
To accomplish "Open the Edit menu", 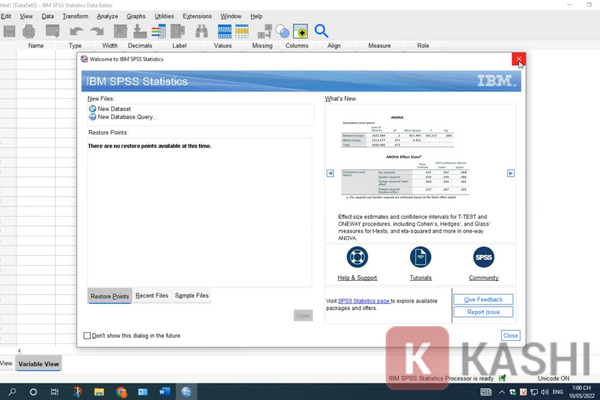I will click(x=6, y=16).
